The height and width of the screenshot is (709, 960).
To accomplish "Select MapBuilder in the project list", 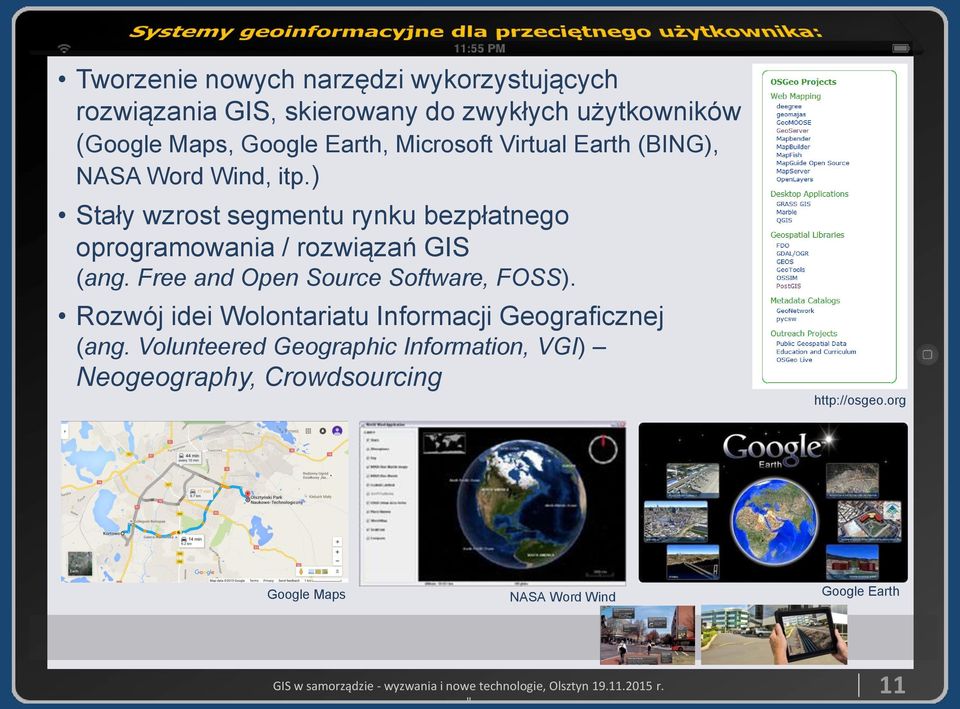I will coord(793,147).
